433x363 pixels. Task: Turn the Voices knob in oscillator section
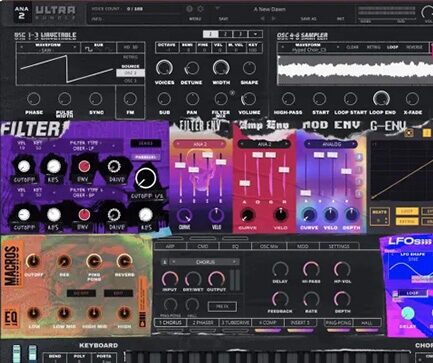point(164,68)
